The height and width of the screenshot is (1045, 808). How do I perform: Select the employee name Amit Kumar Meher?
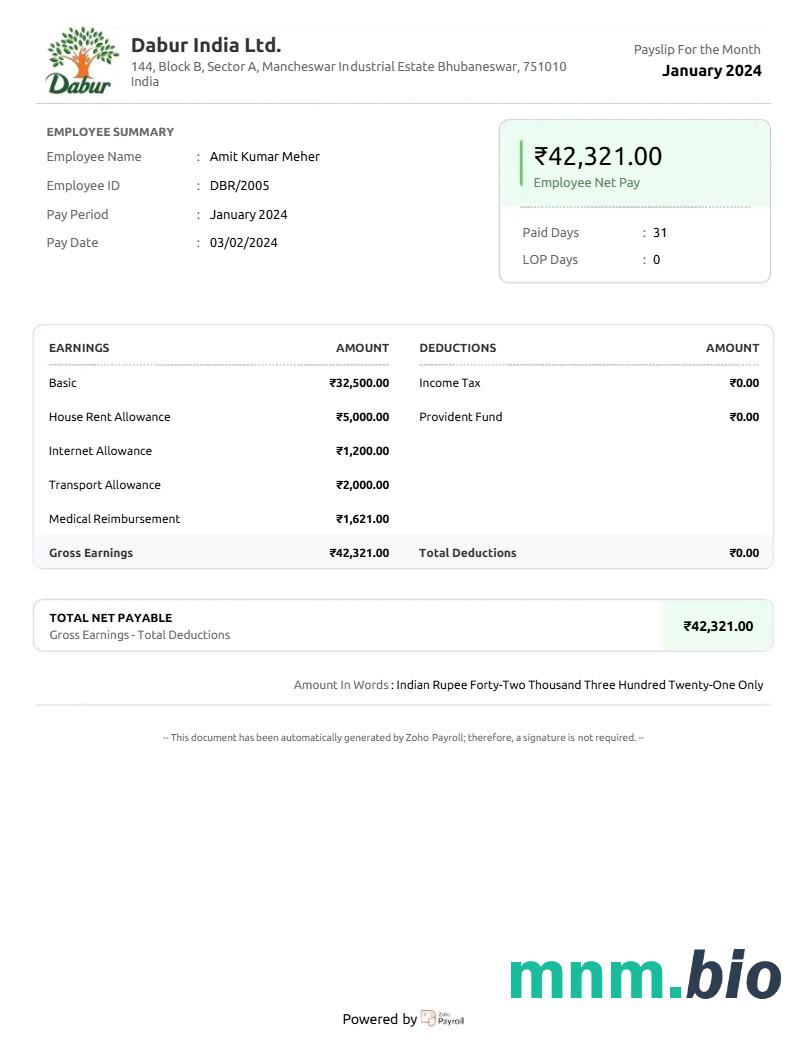coord(265,157)
